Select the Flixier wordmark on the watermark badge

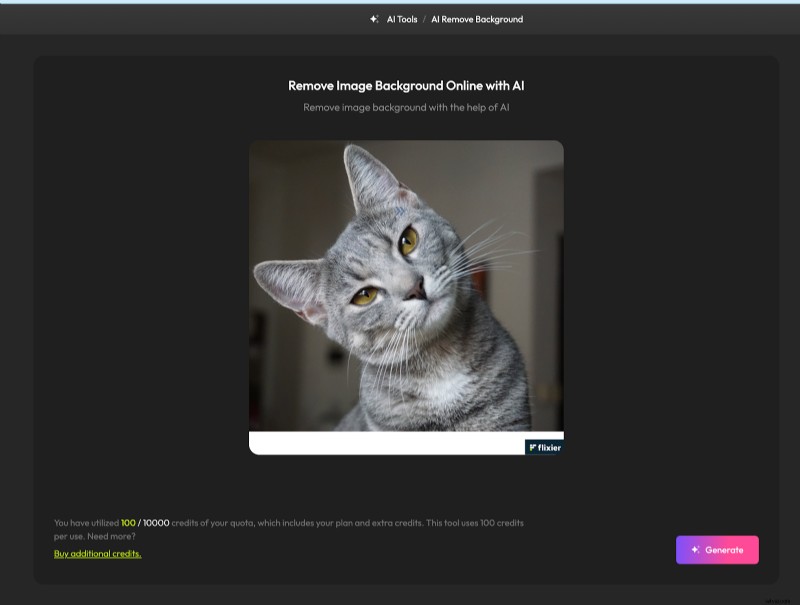(550, 447)
